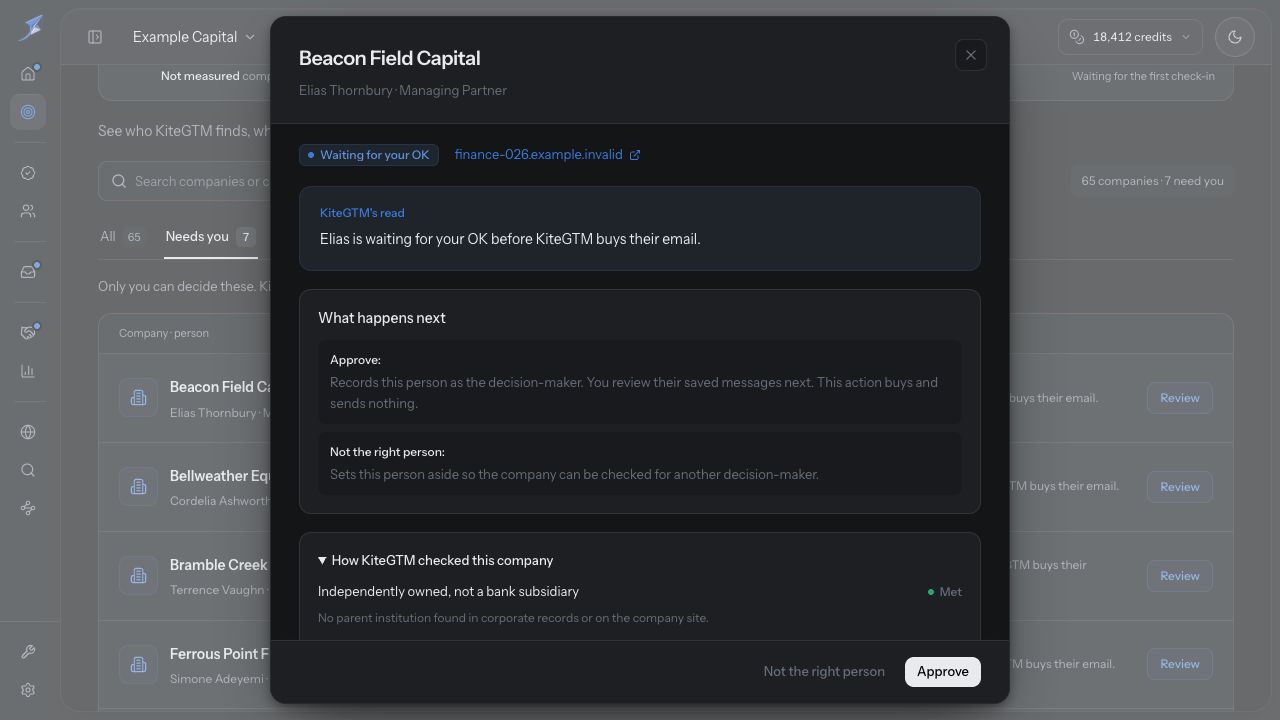Open the people icon in sidebar

click(x=28, y=211)
